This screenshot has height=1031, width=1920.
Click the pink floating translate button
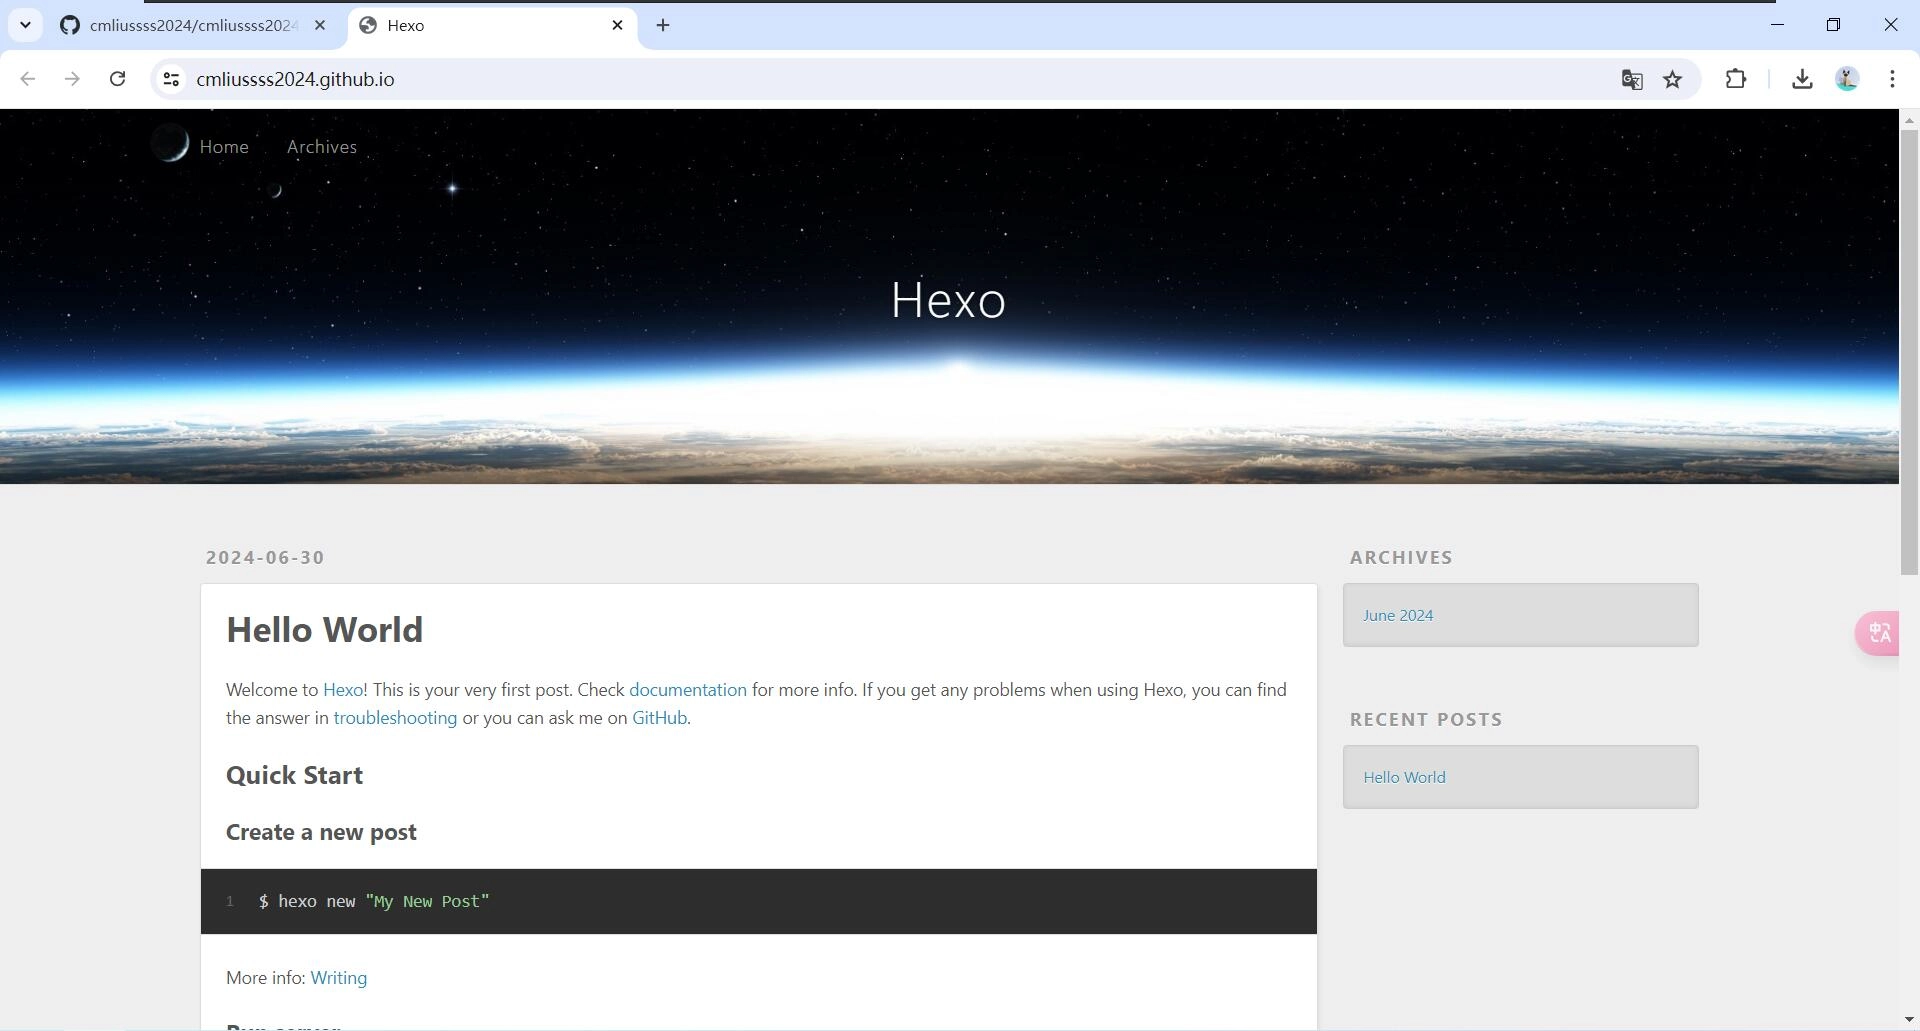pos(1878,633)
